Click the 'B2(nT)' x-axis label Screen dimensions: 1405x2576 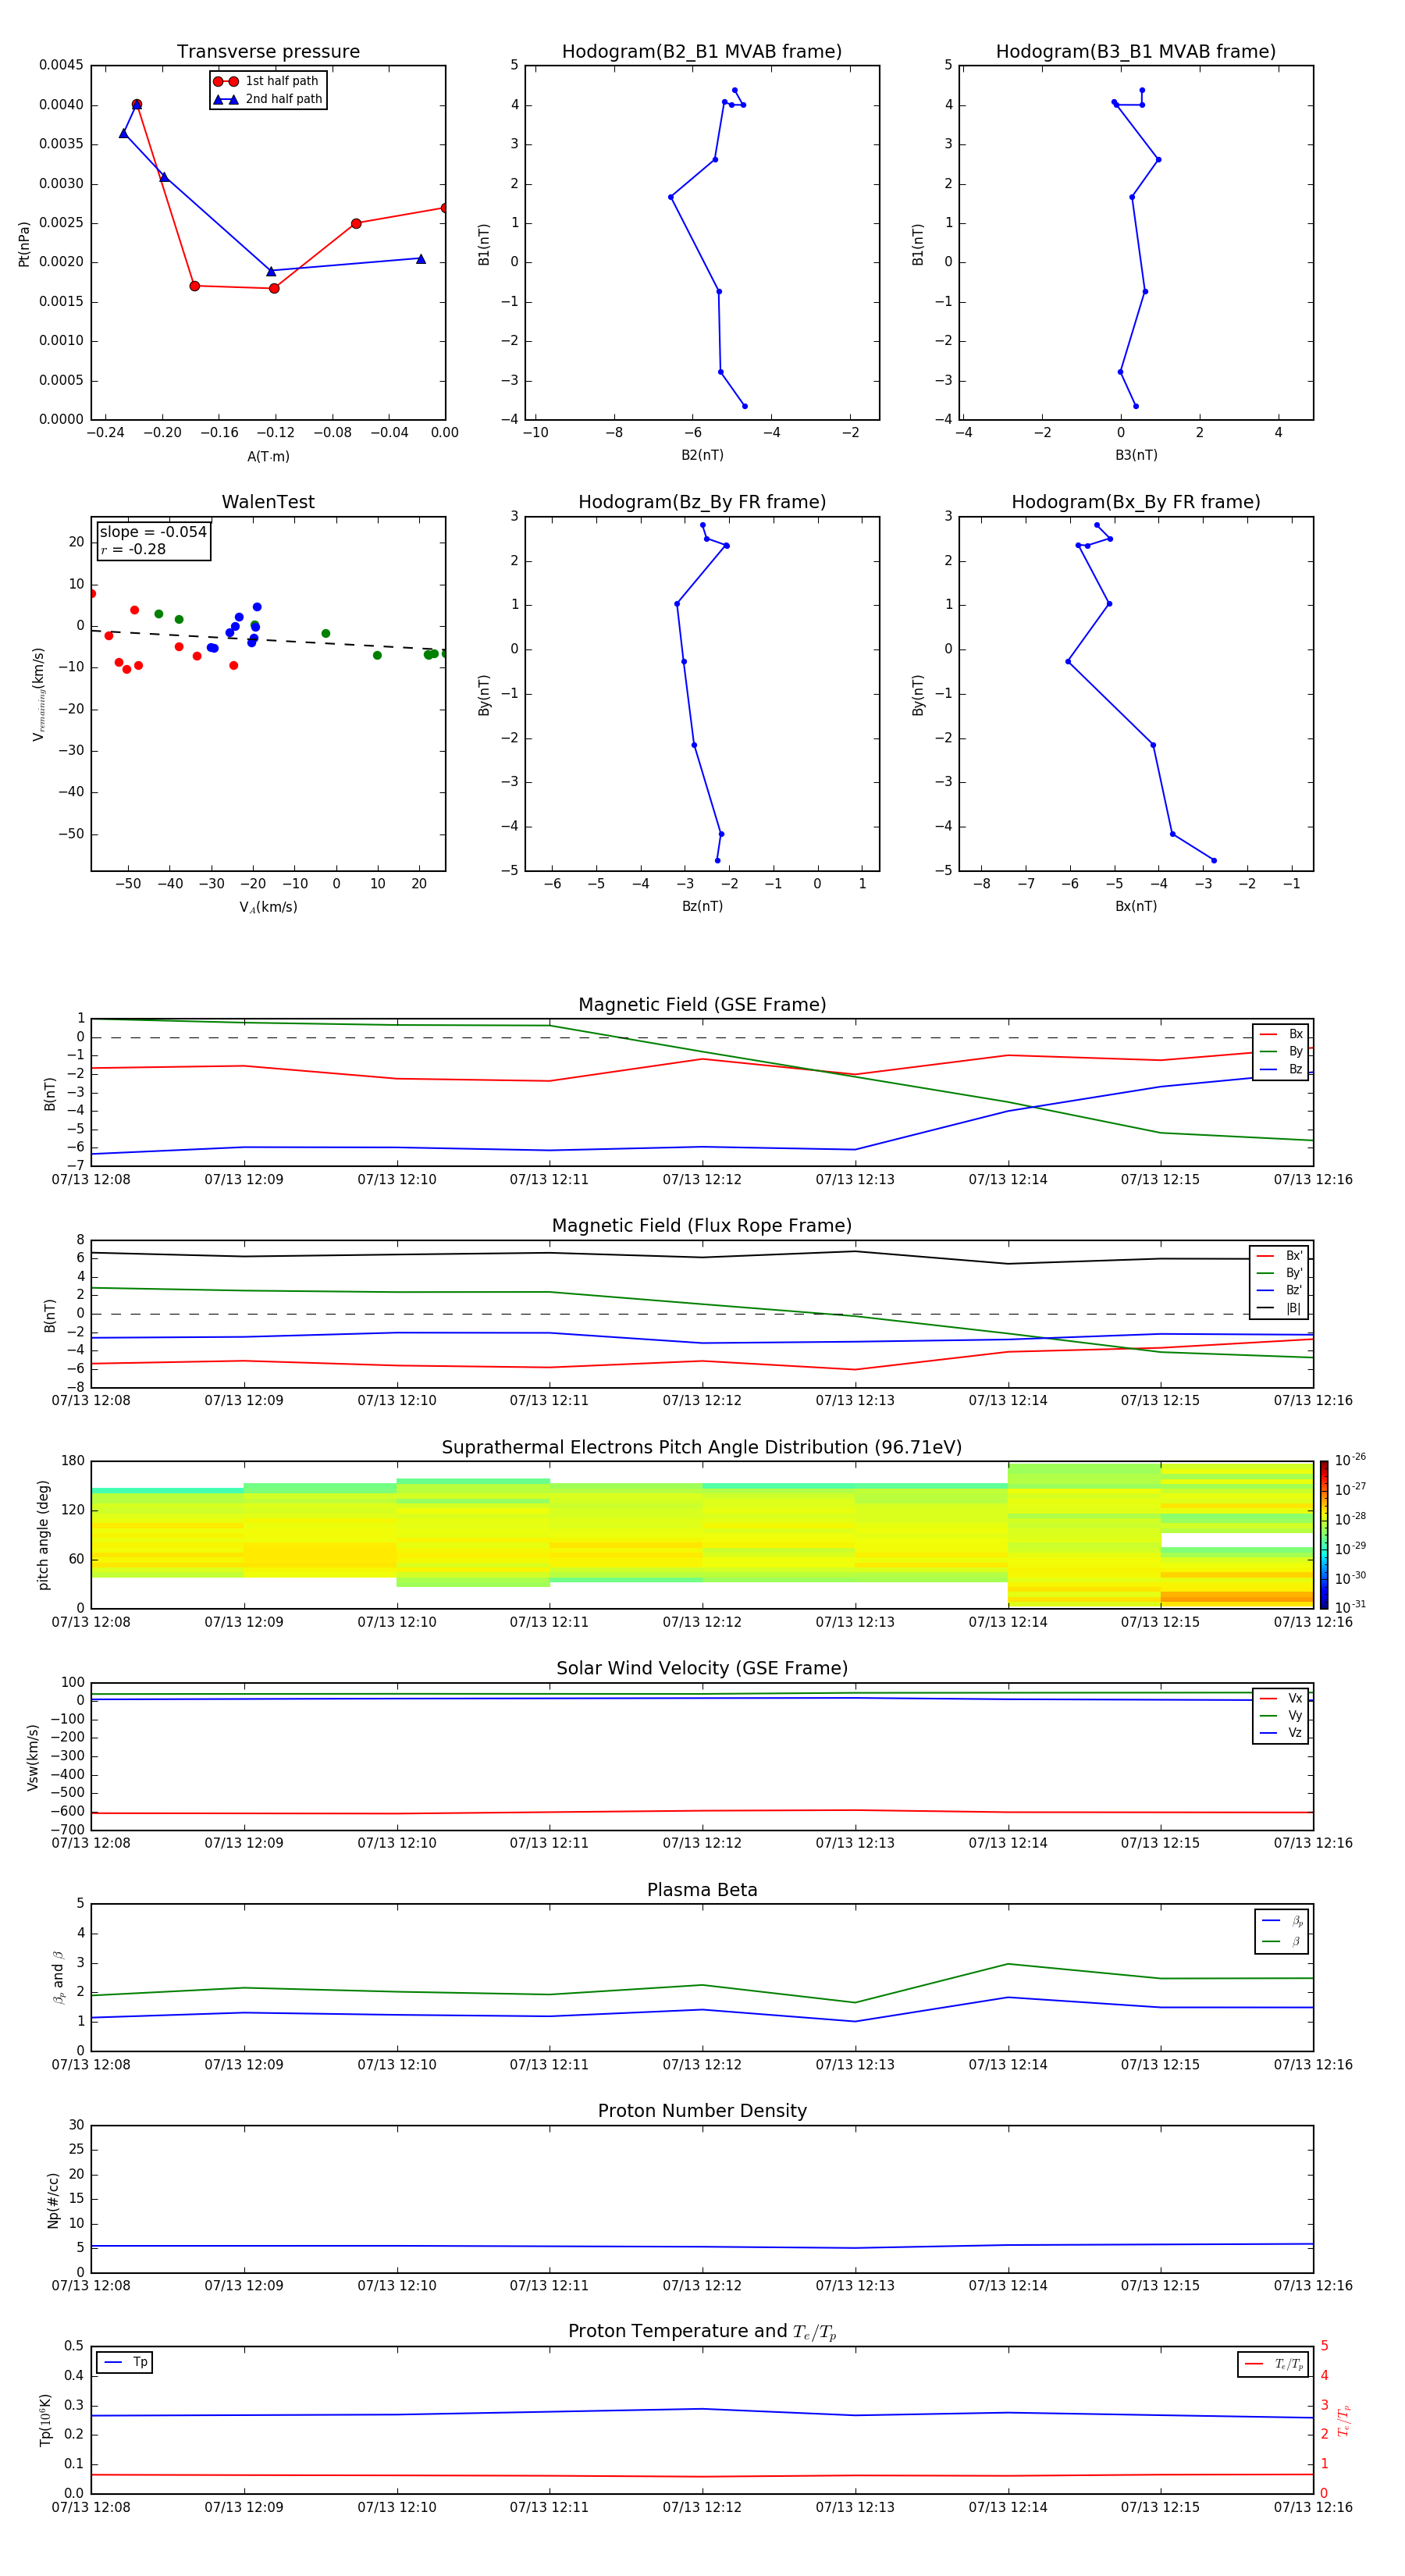702,455
